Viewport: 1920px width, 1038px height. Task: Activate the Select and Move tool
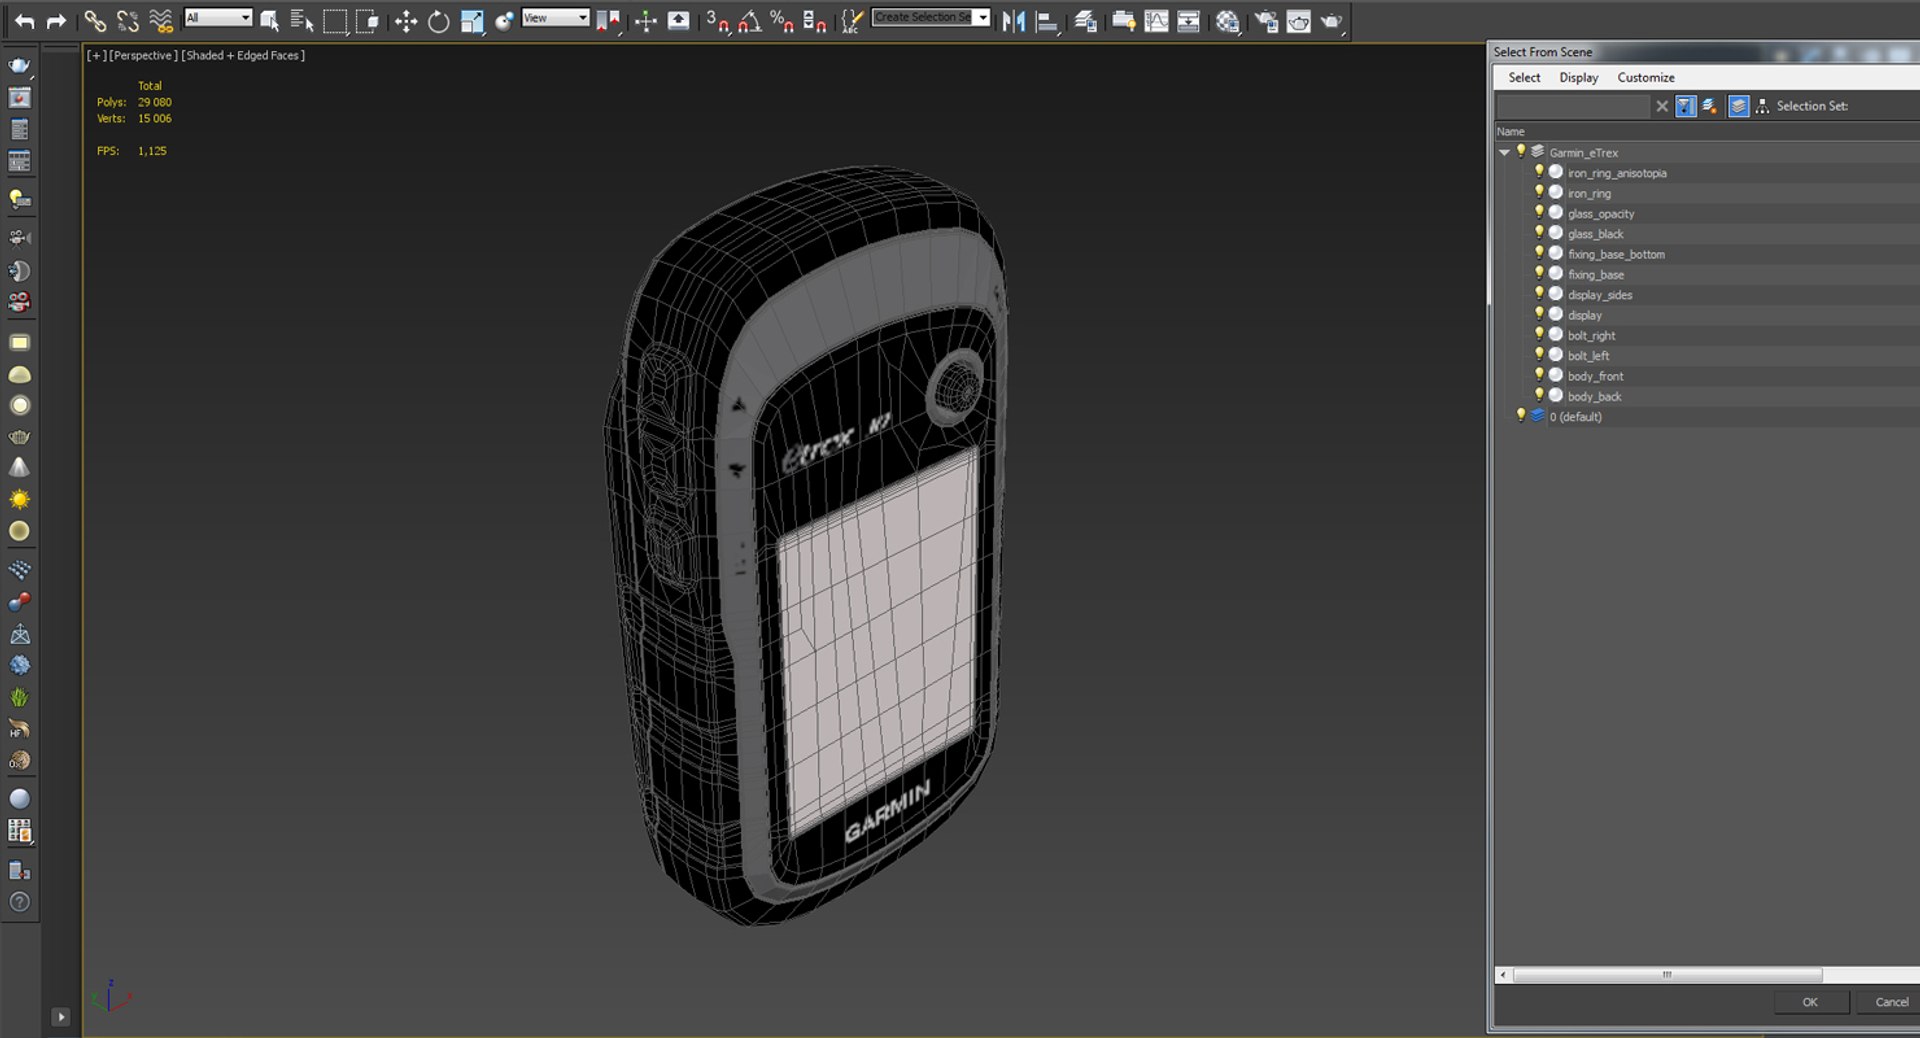[x=405, y=21]
